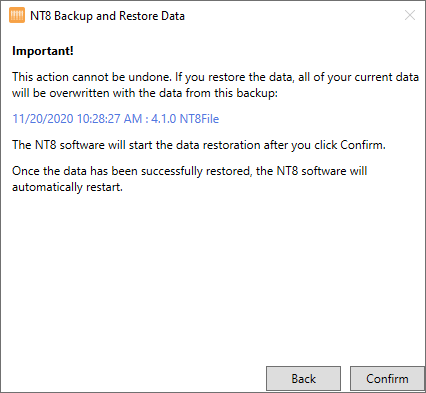
Task: Click the blank title bar area
Action: 293,16
